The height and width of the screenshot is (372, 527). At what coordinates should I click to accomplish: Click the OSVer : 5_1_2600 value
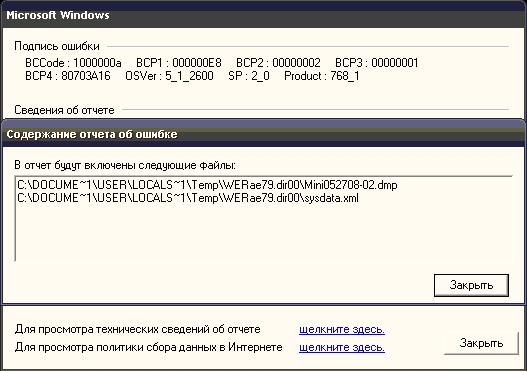point(169,76)
